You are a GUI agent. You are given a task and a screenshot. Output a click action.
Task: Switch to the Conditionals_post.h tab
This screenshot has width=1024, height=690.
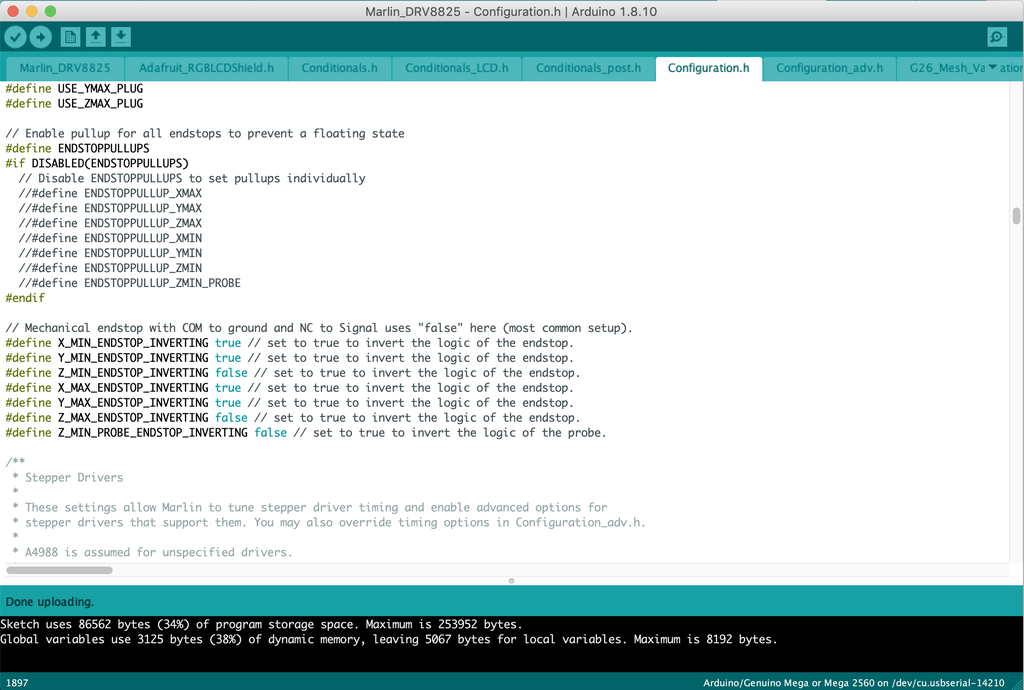588,68
